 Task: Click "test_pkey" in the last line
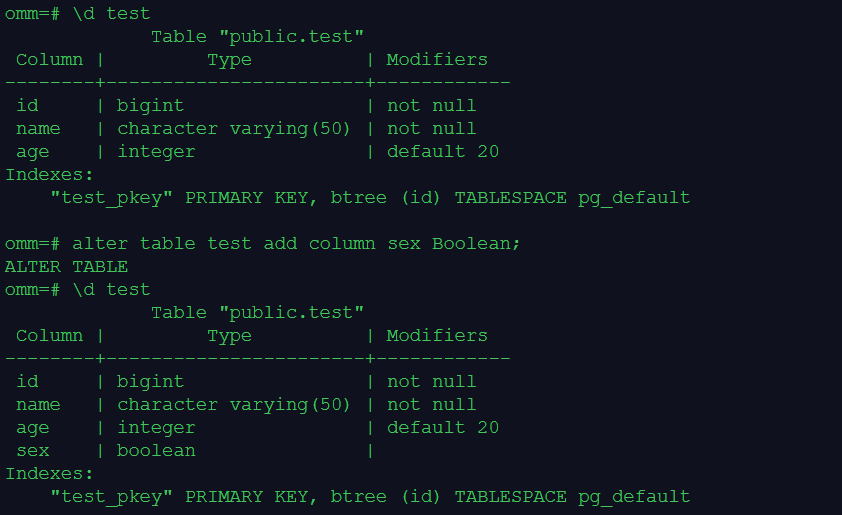tap(112, 496)
